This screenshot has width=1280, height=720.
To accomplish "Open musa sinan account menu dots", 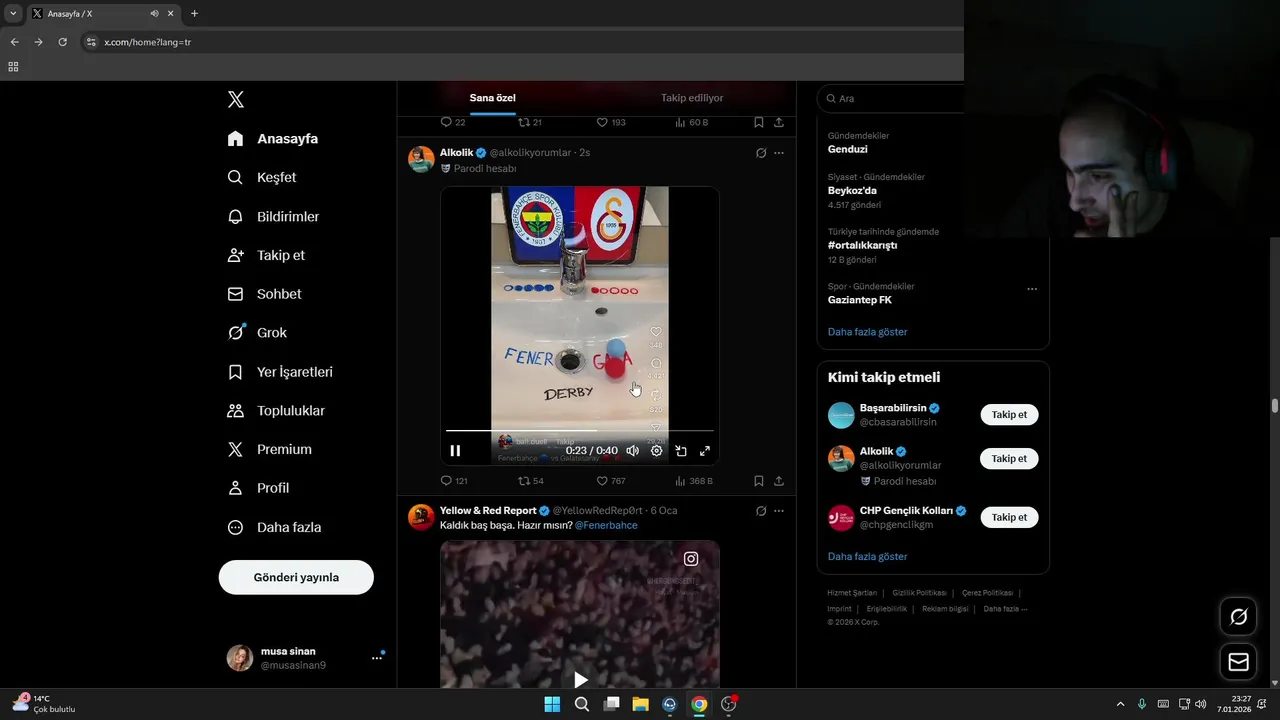I will (377, 658).
